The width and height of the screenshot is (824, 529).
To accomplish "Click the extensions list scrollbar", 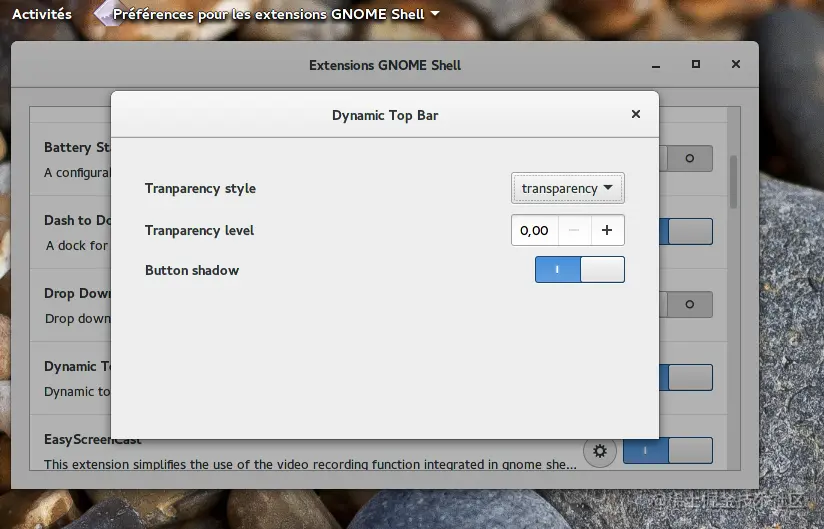I will tap(734, 182).
